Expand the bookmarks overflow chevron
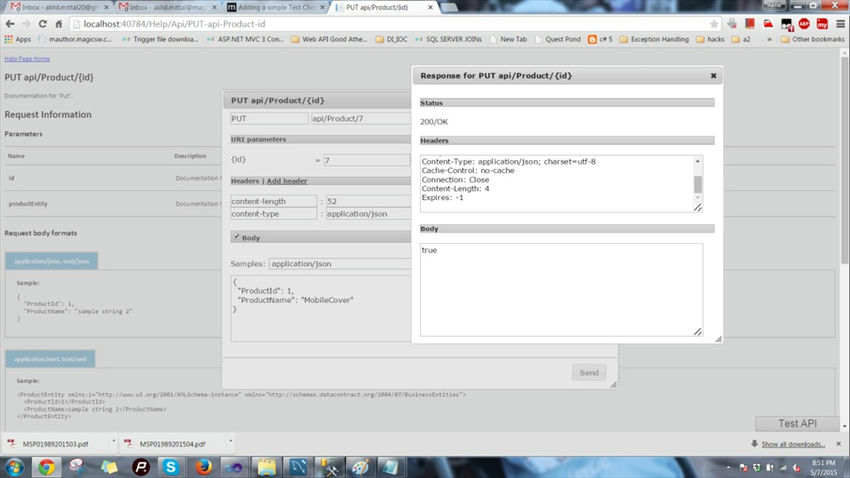 click(769, 39)
